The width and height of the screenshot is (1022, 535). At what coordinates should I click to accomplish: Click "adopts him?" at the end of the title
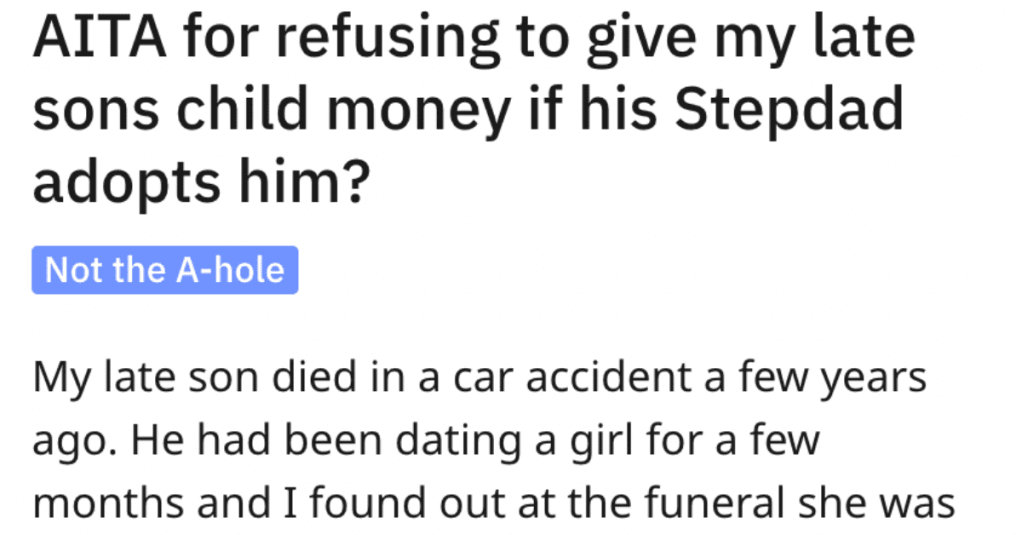201,181
